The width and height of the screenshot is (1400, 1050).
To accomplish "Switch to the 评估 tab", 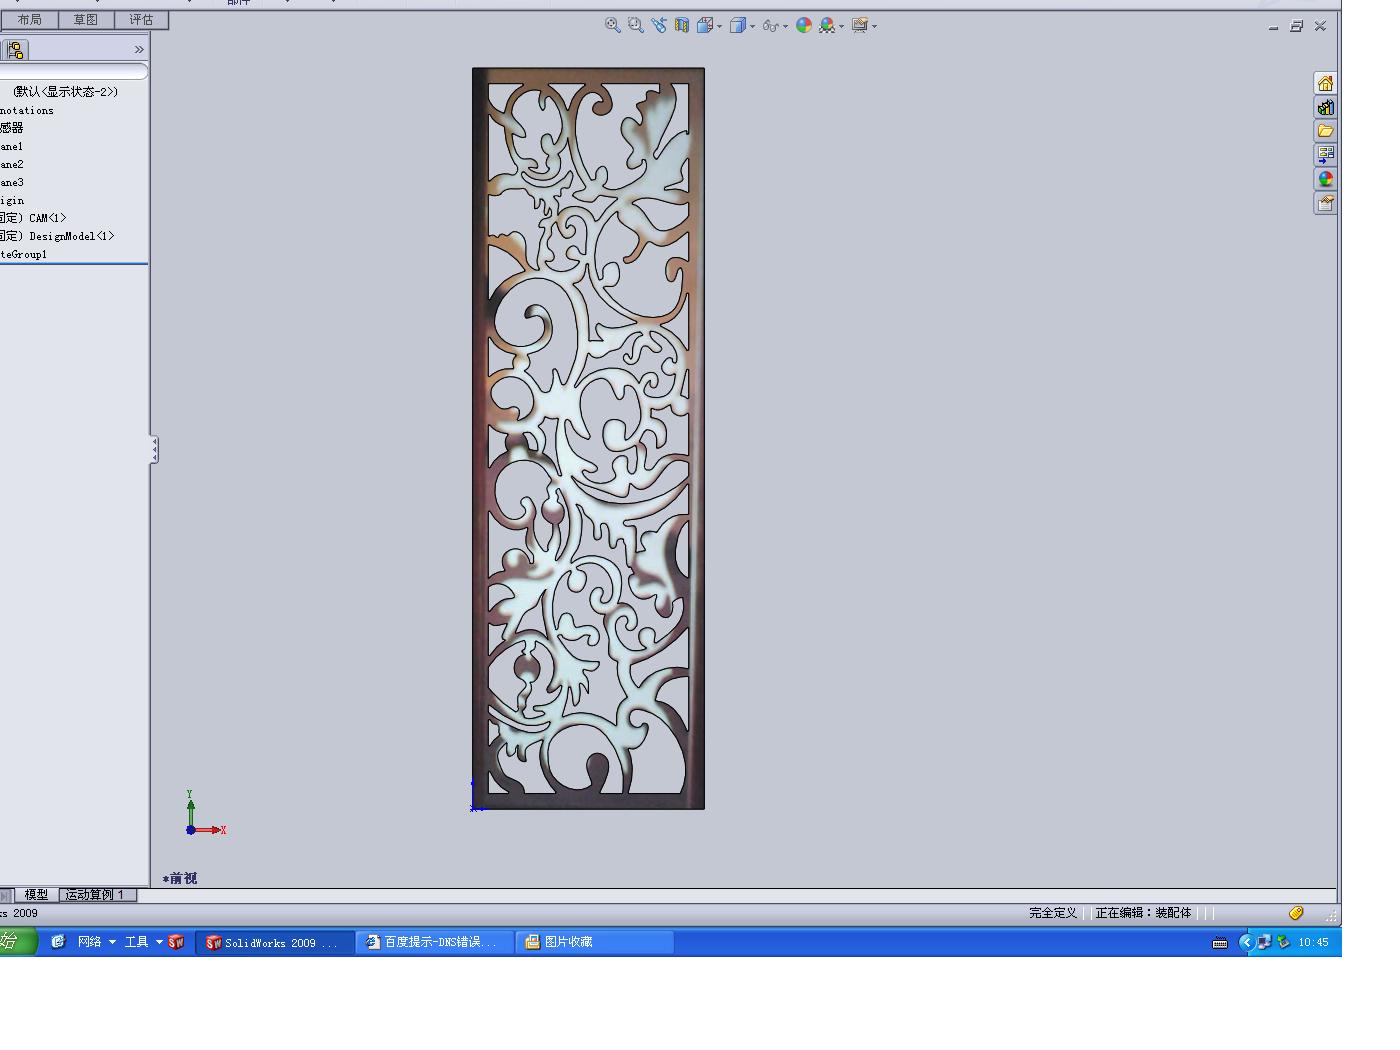I will pyautogui.click(x=142, y=20).
